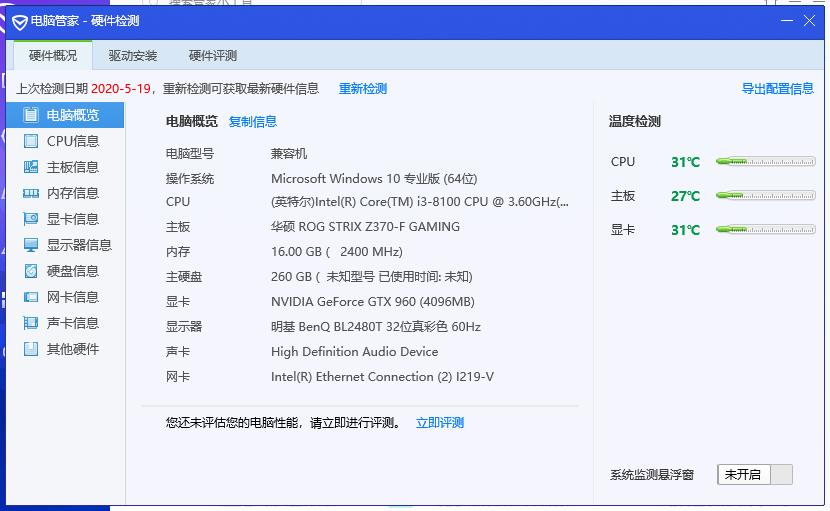Image resolution: width=830 pixels, height=511 pixels.
Task: Click 华硕 ROG STRIX Z370-F GAMING text
Action: click(365, 227)
